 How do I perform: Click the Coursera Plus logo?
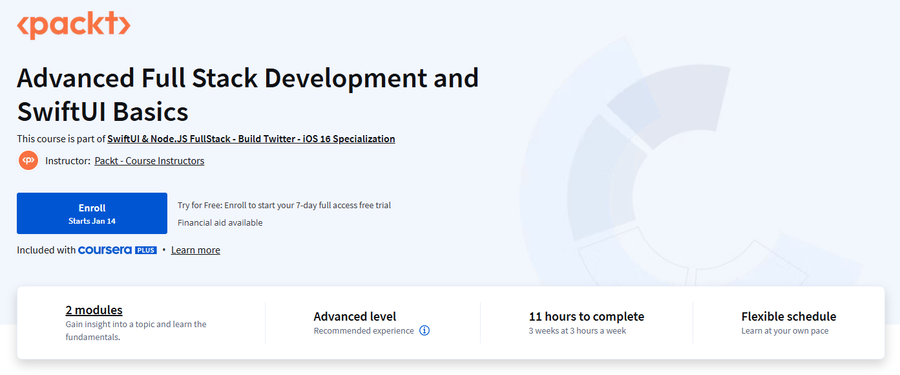click(117, 250)
